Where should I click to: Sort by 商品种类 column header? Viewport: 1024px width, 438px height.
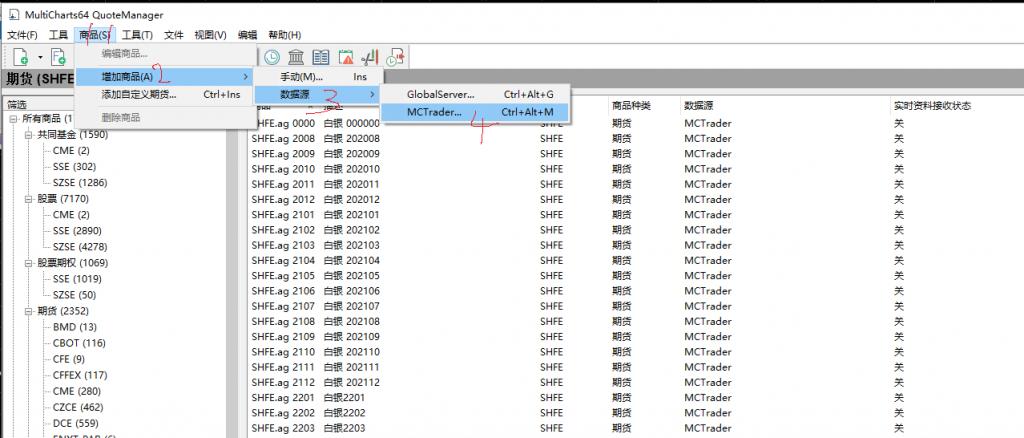(x=631, y=105)
